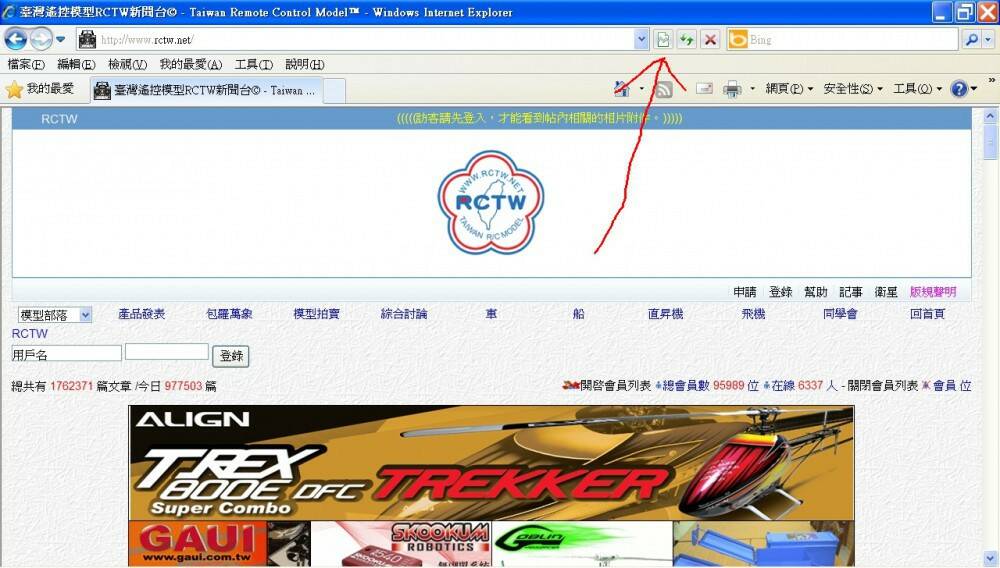1000x568 pixels.
Task: Go to the 同學會 section
Action: (840, 314)
